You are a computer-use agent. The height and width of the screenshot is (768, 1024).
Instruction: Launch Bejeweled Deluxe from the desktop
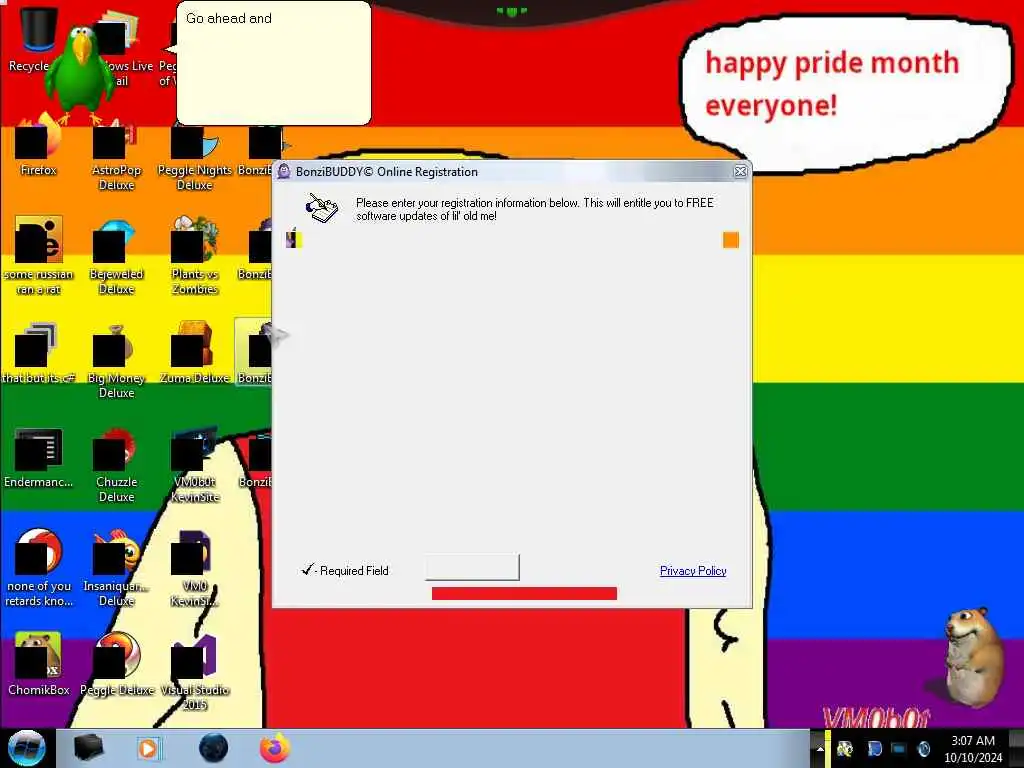click(x=116, y=257)
